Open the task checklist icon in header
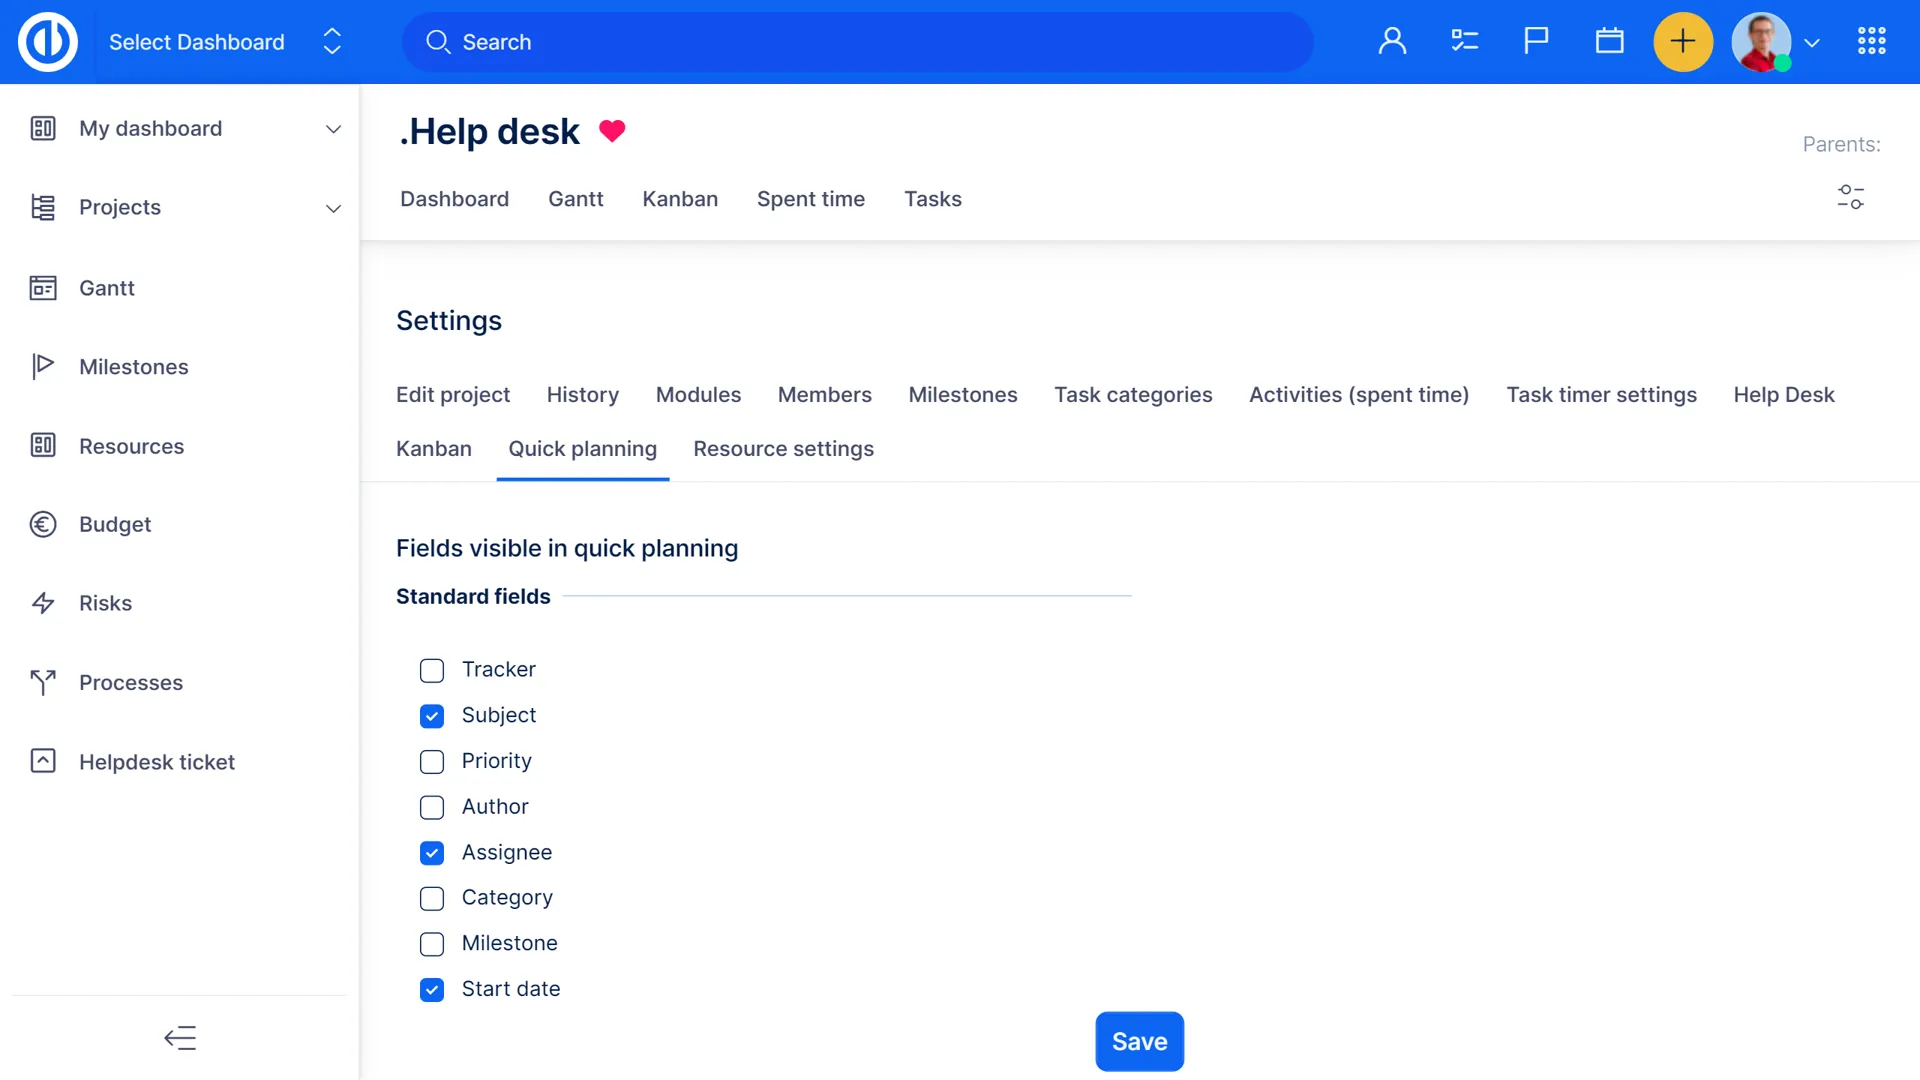This screenshot has height=1080, width=1920. (x=1464, y=42)
